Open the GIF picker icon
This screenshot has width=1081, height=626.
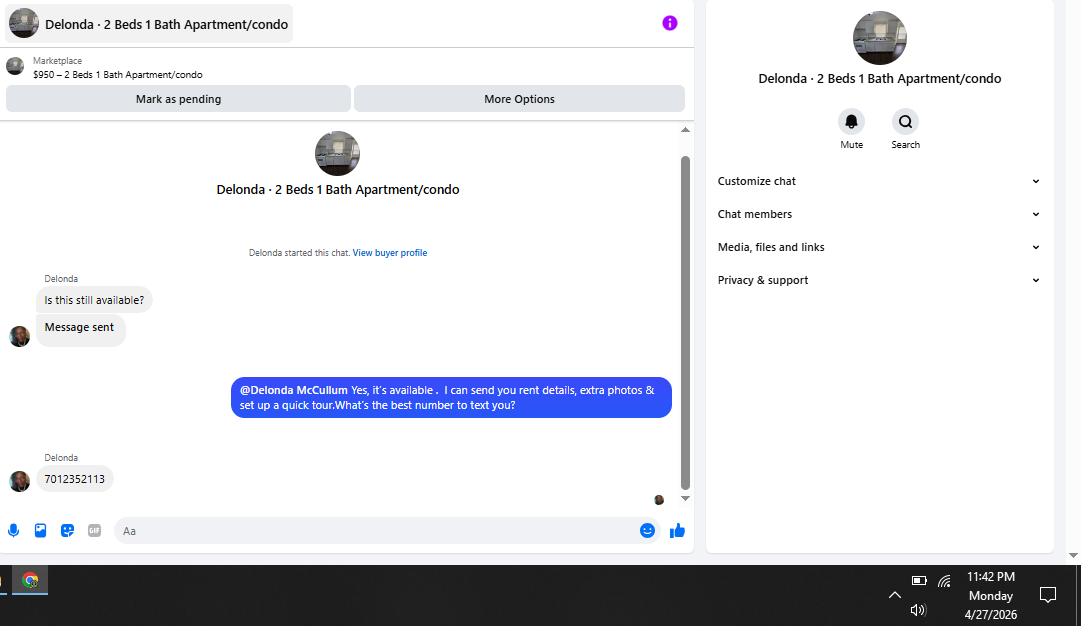pyautogui.click(x=94, y=530)
